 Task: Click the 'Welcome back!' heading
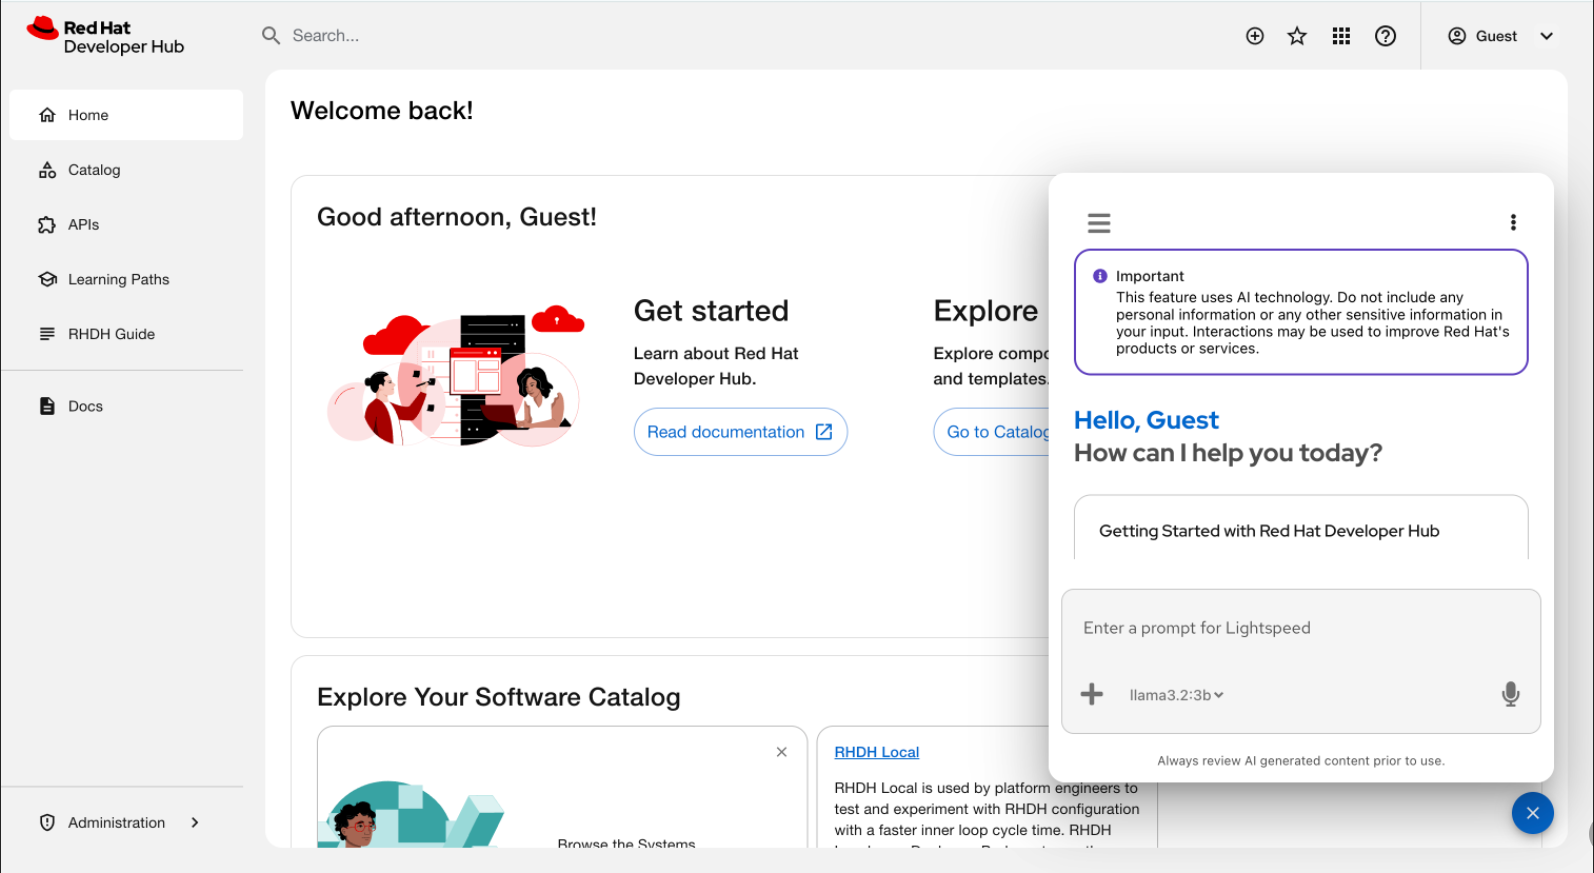click(382, 110)
